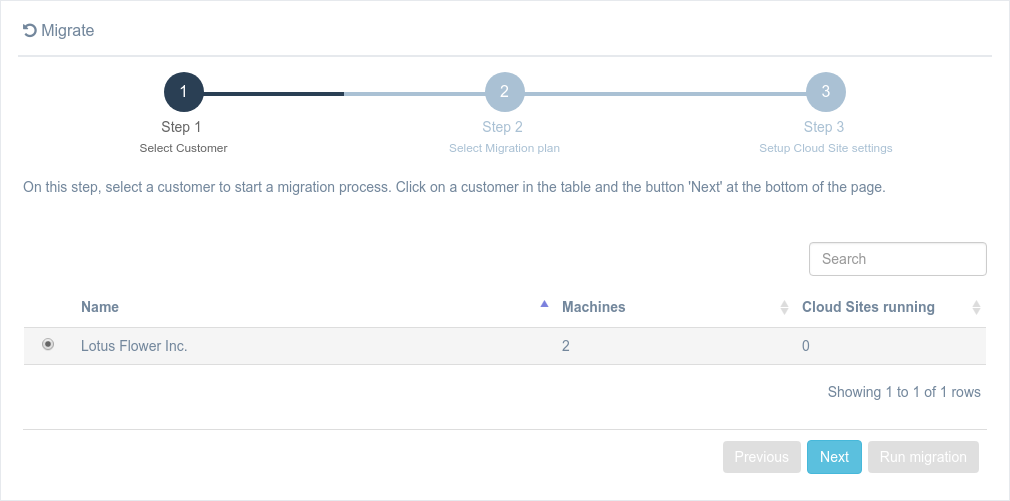Sort table by Machines header

(594, 307)
